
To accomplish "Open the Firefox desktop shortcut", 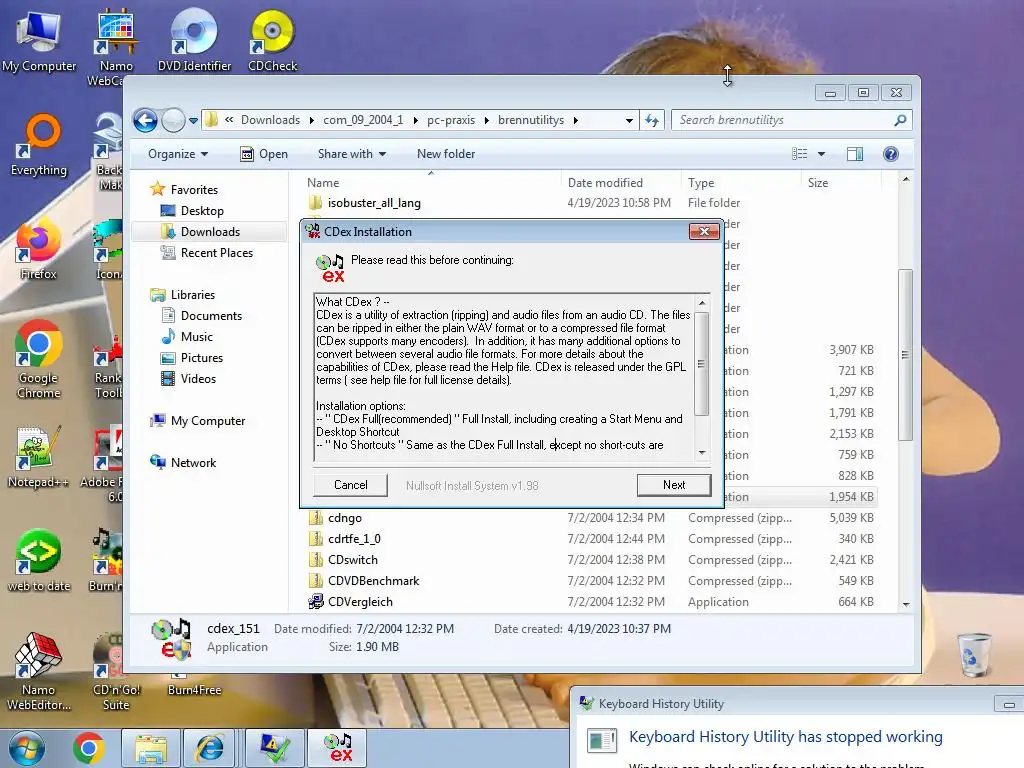I will coord(38,251).
